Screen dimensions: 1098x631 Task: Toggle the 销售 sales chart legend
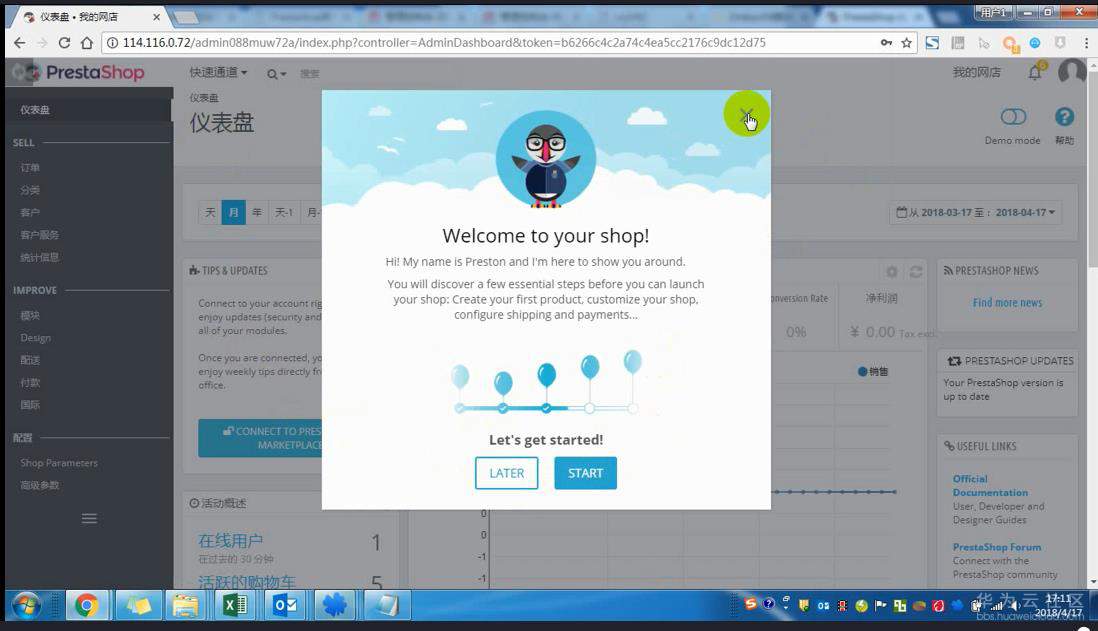pos(873,372)
